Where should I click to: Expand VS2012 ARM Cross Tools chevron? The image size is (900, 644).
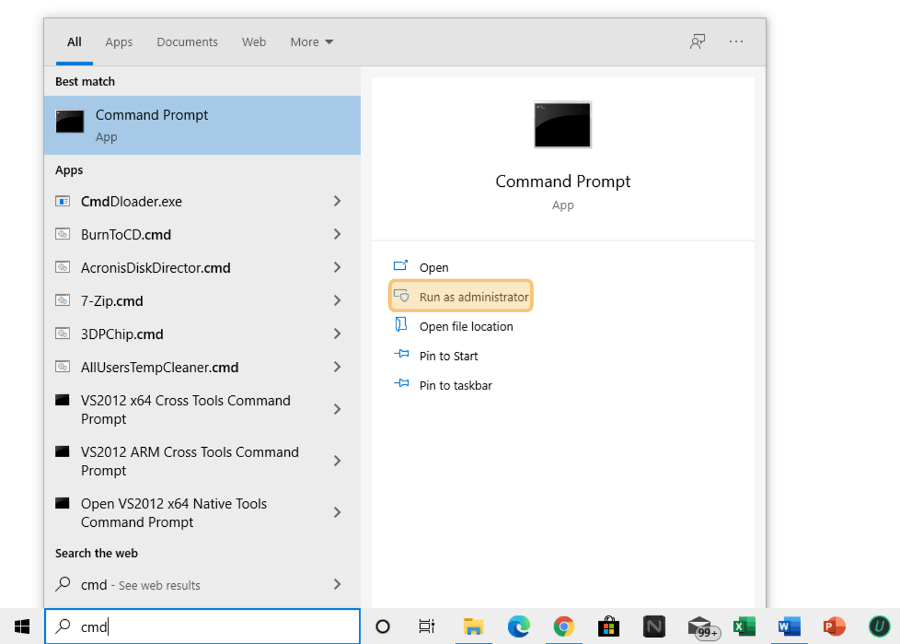[x=338, y=461]
